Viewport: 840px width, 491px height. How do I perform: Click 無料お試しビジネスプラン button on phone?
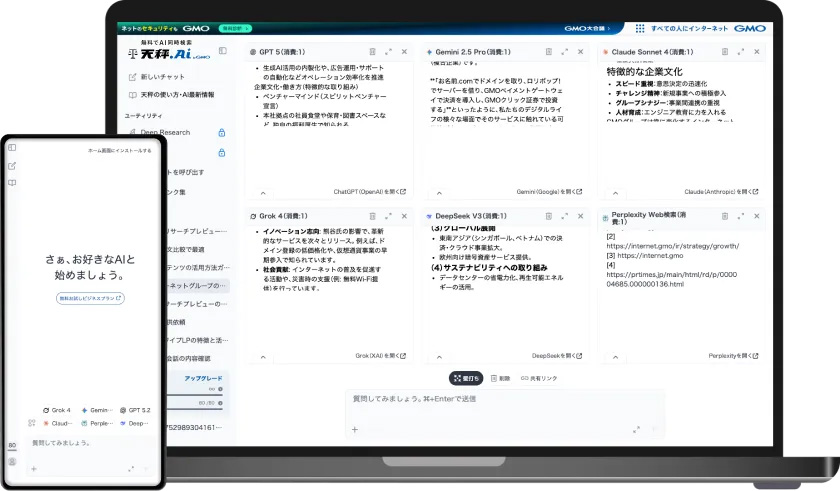(90, 298)
